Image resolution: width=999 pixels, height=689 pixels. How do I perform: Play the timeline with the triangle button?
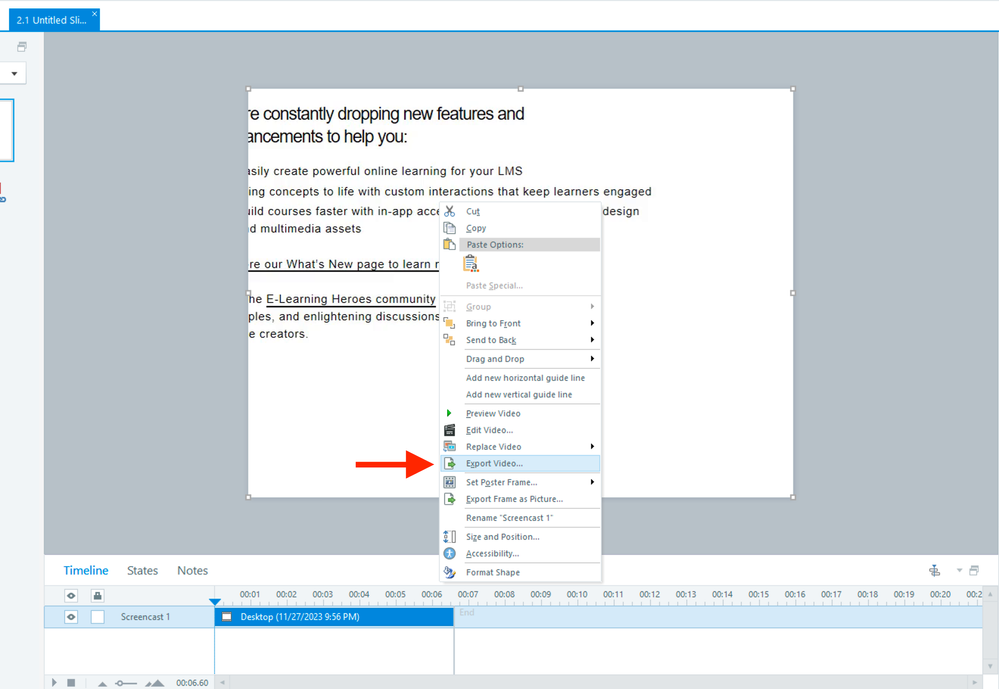[54, 683]
